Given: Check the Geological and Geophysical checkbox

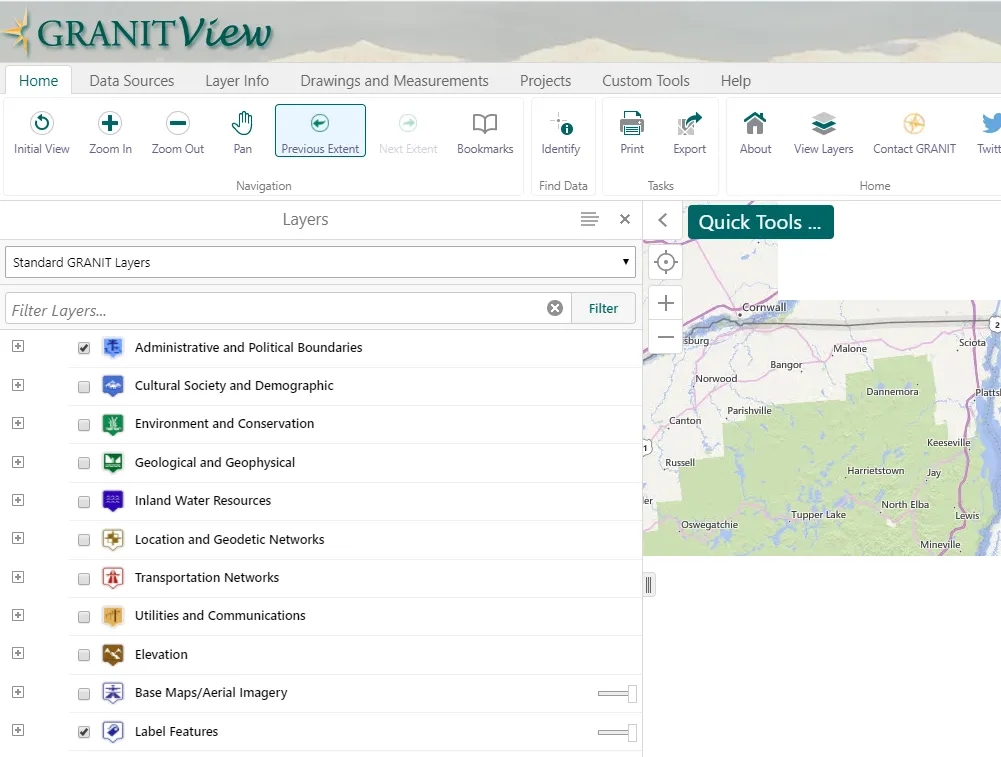Looking at the screenshot, I should pyautogui.click(x=84, y=463).
